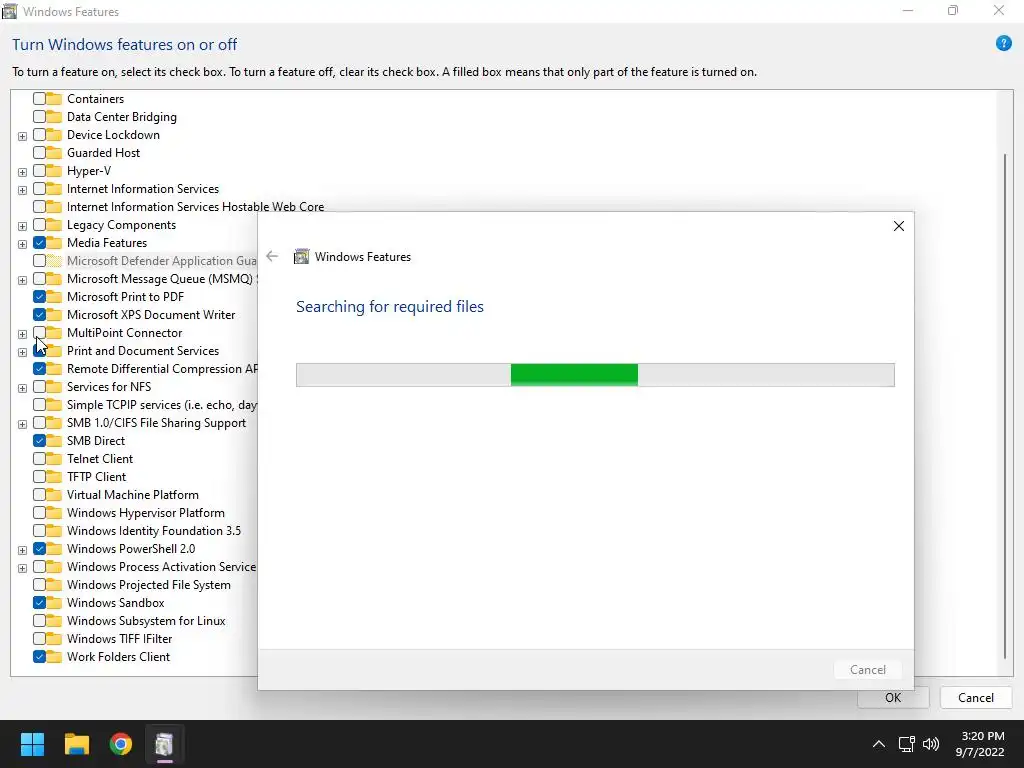
Task: Enable Virtual Machine Platform checkbox
Action: point(39,495)
